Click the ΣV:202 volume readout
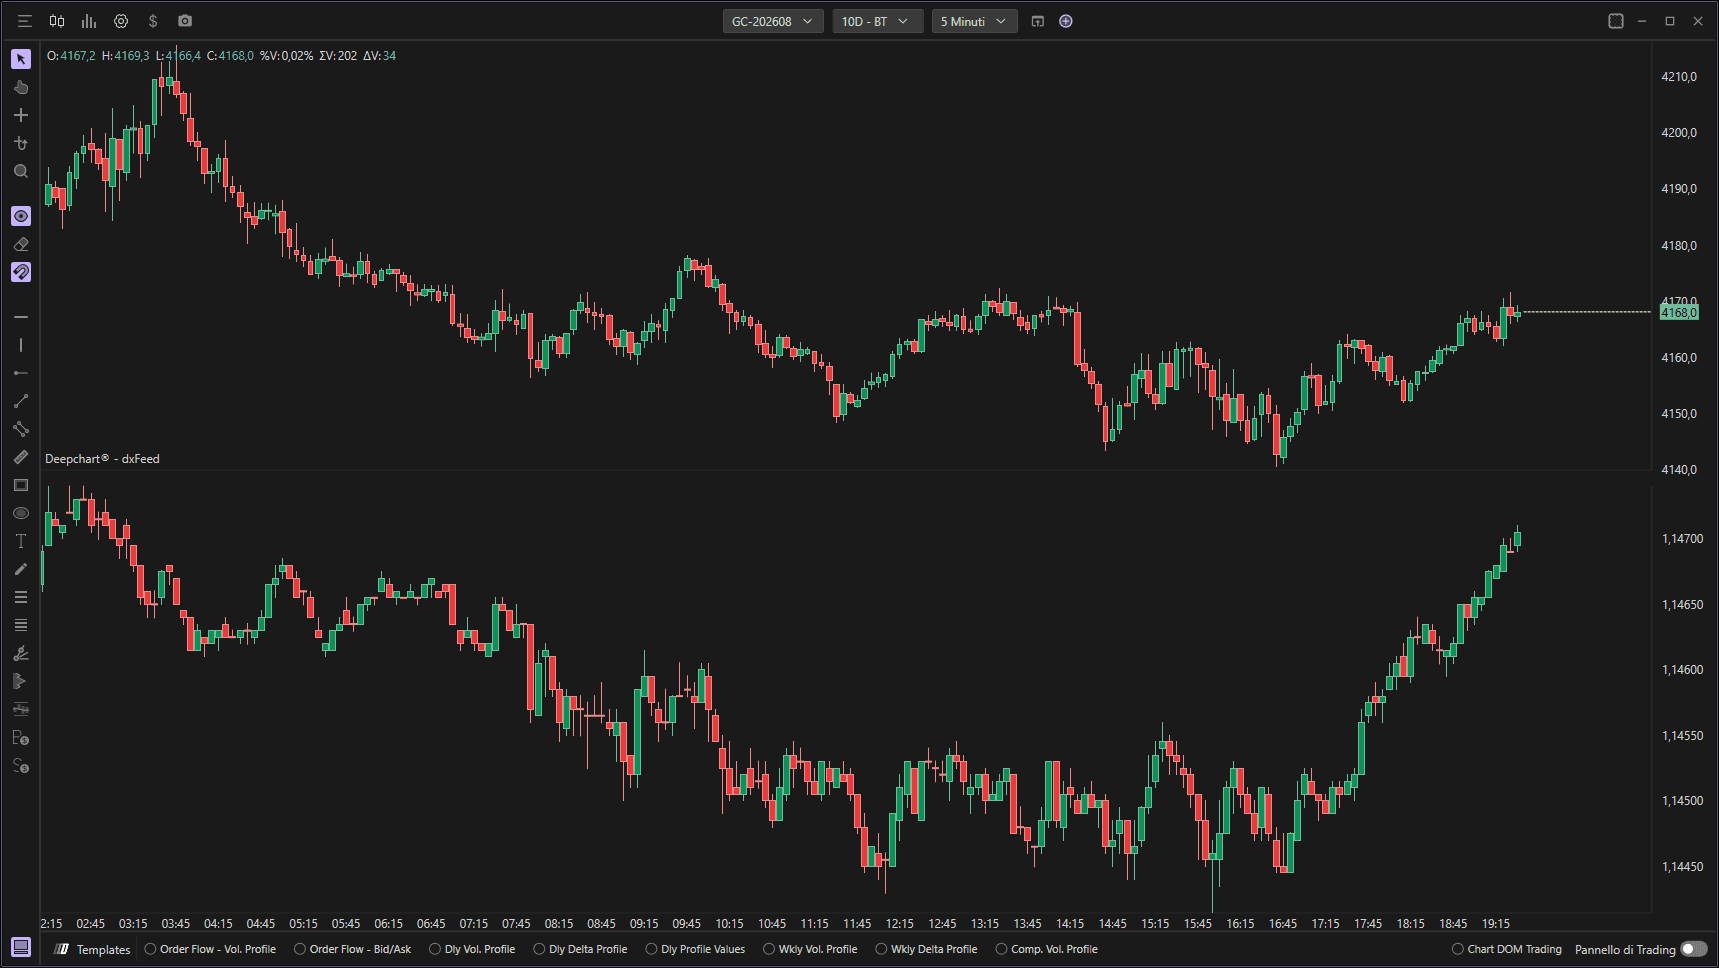The height and width of the screenshot is (968, 1719). [x=338, y=56]
